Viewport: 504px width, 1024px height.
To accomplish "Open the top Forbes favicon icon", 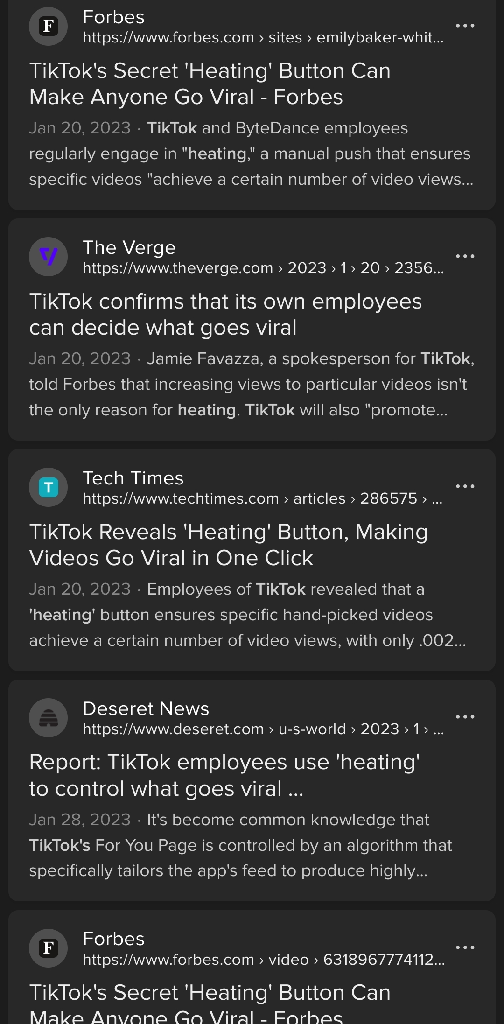I will tap(48, 26).
